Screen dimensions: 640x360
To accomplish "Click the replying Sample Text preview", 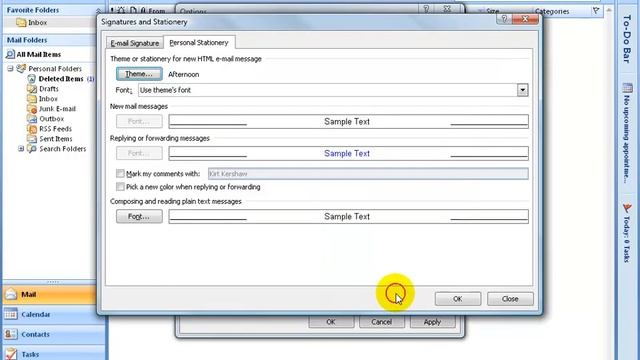I will 349,153.
